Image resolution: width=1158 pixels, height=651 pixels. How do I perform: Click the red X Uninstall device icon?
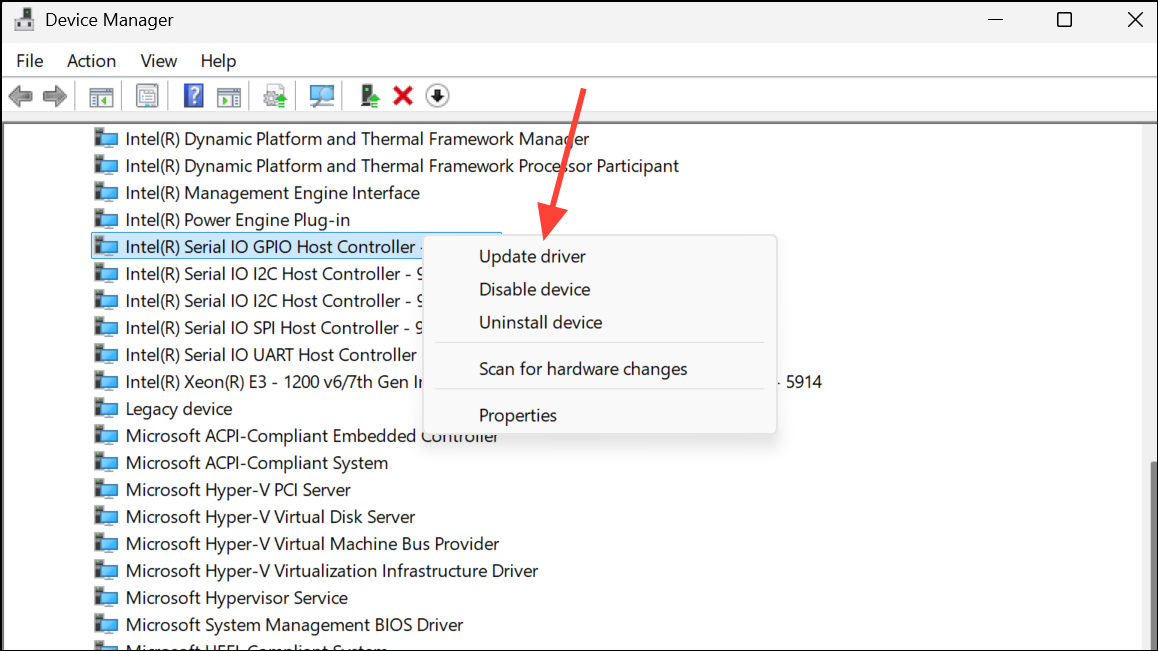coord(402,95)
